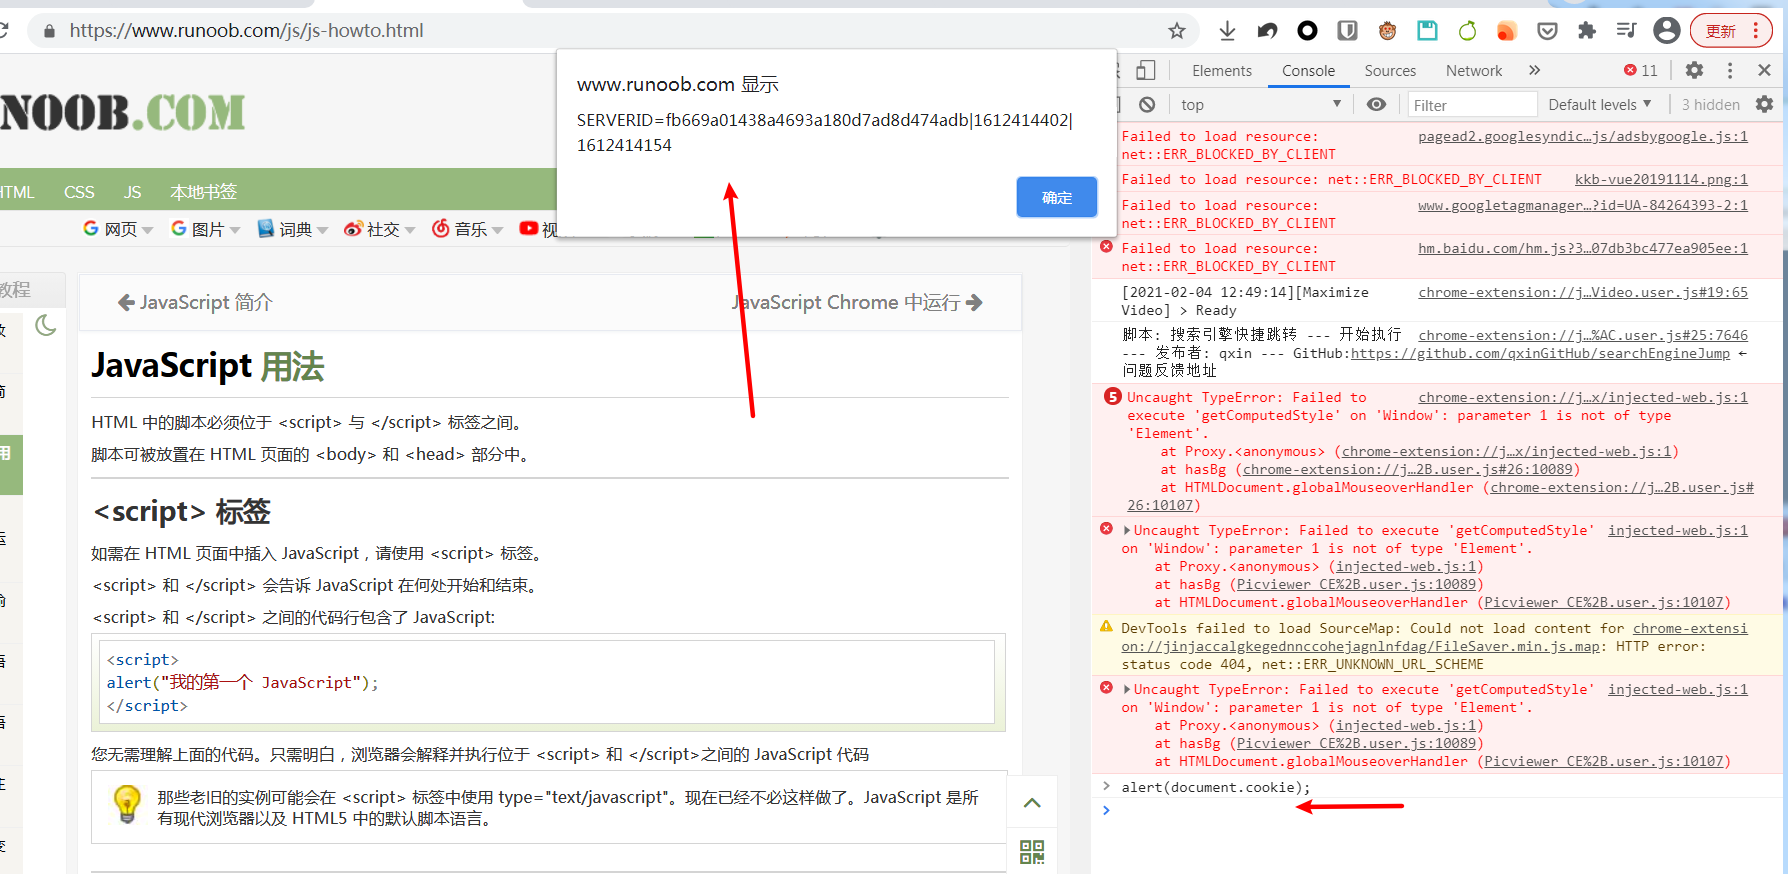Open the Video.user.js#19:65 source link
The image size is (1788, 874).
1583,293
